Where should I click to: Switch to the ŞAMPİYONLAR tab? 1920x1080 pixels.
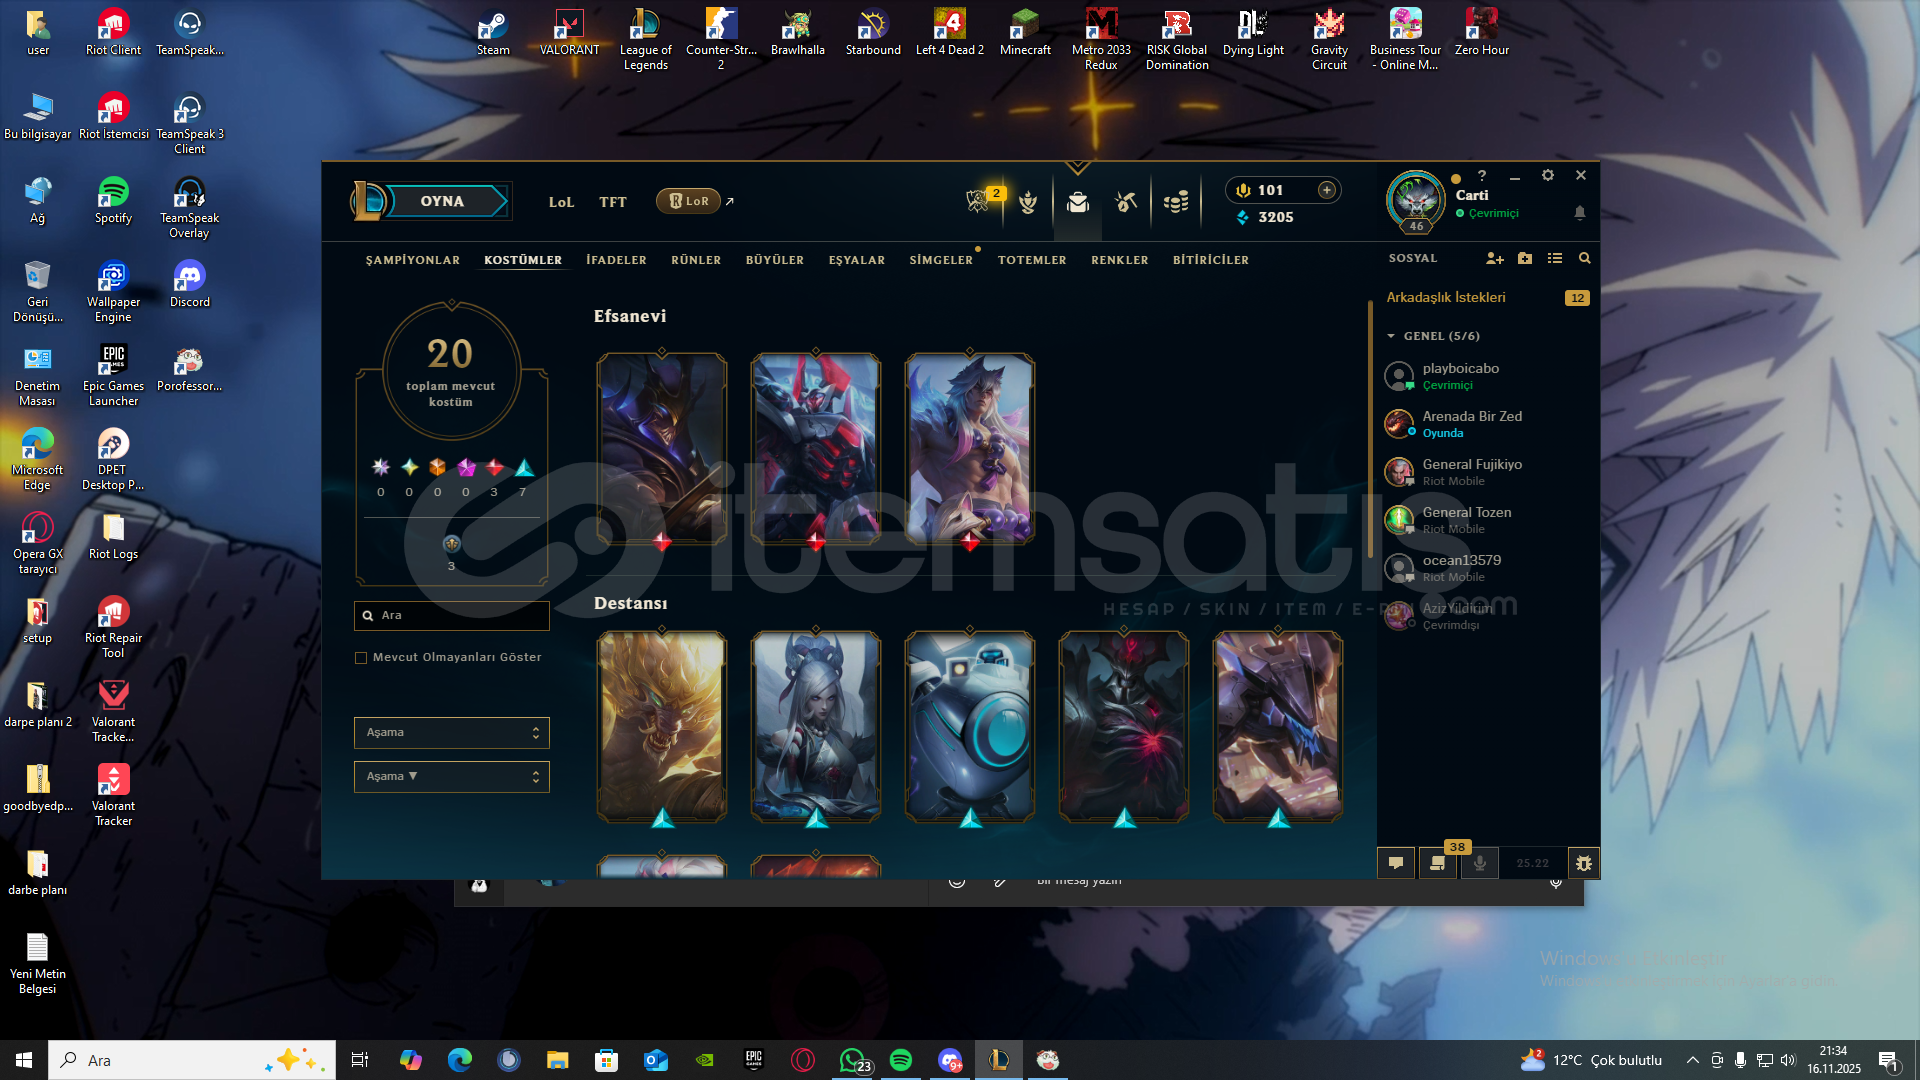click(412, 260)
